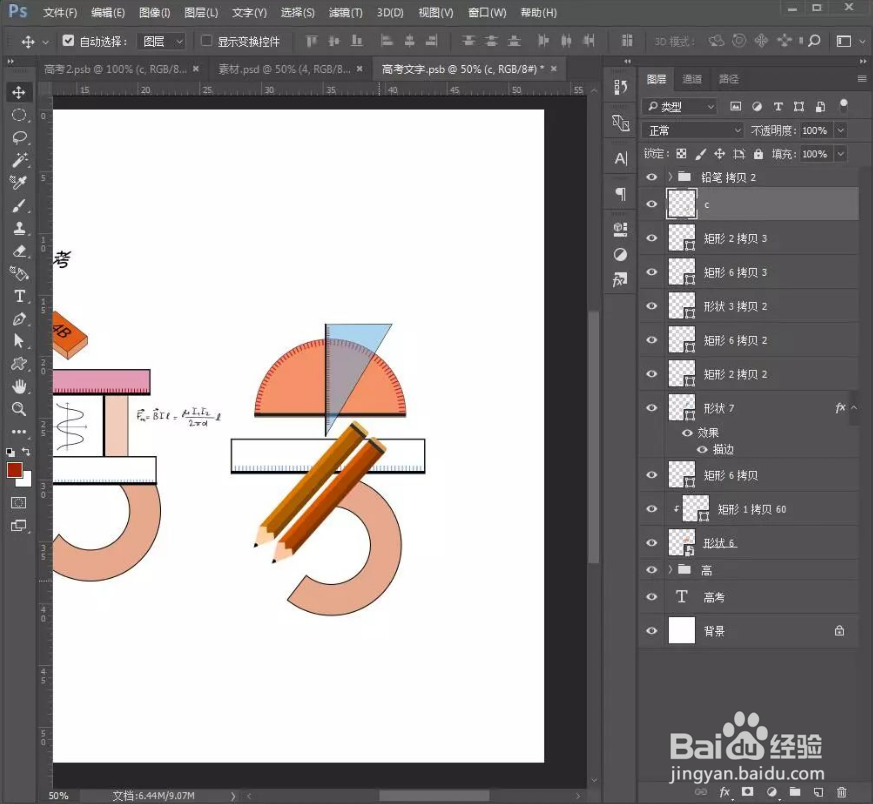
Task: Enable Show Transform Controls checkbox
Action: [206, 41]
